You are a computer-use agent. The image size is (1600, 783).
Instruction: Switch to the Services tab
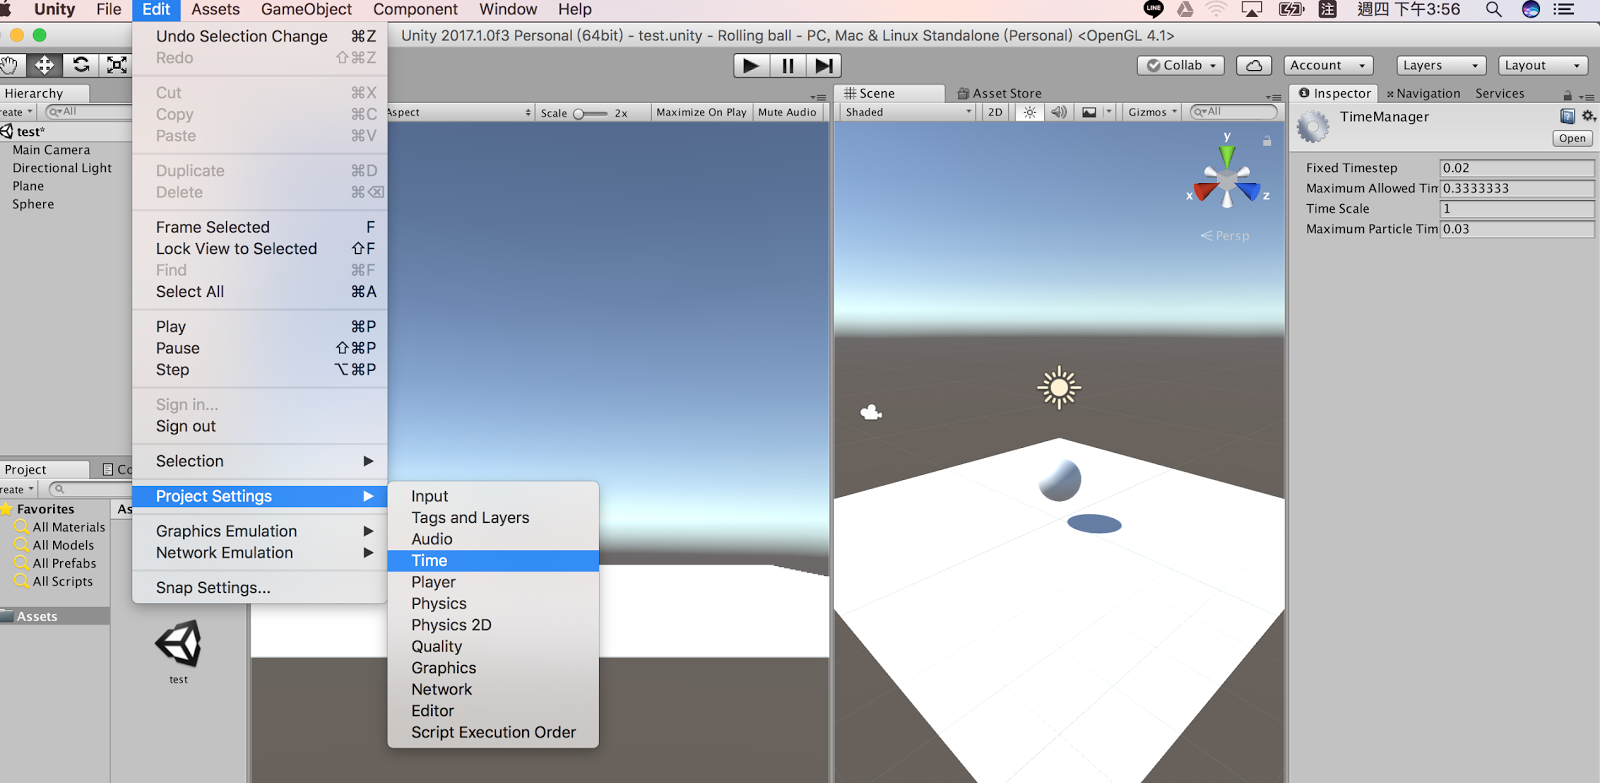click(1499, 93)
